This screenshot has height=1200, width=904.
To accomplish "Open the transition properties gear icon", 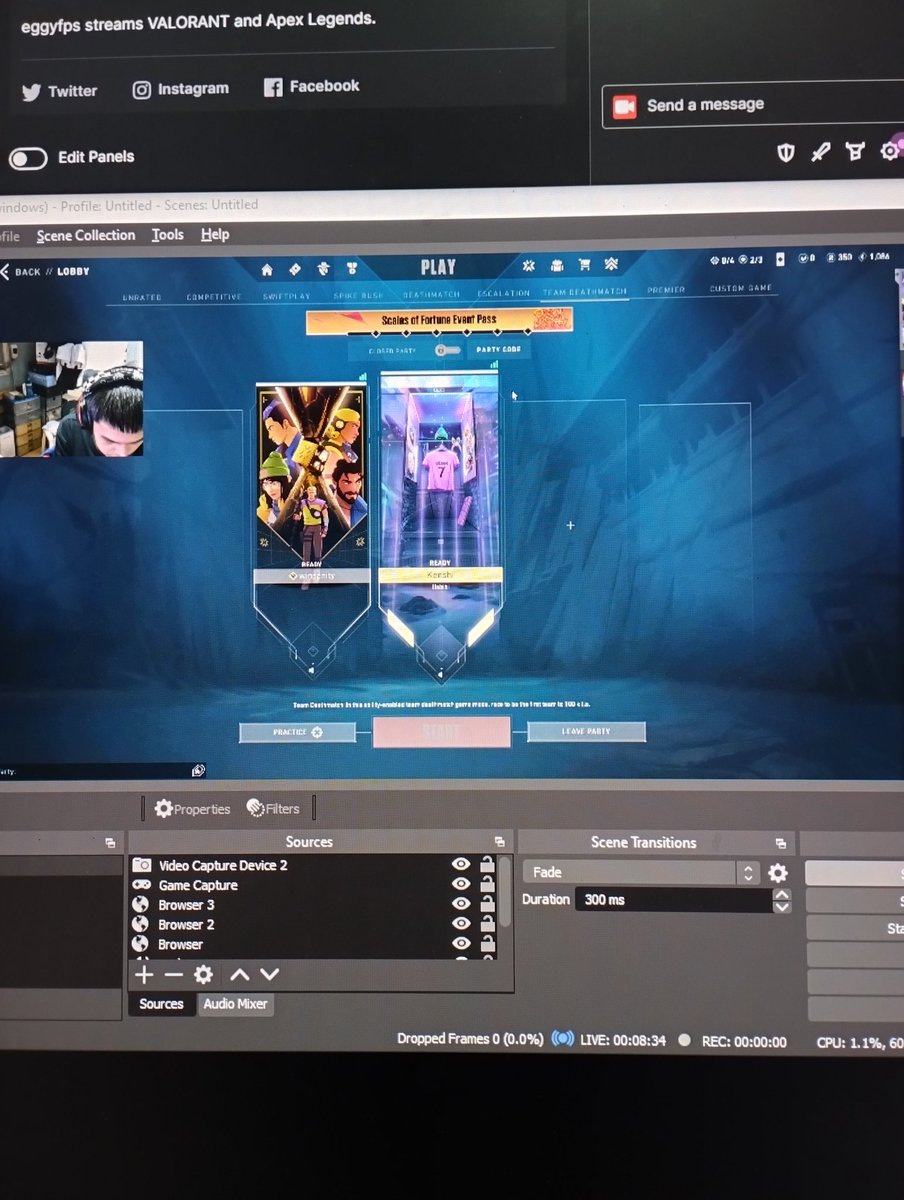I will pyautogui.click(x=778, y=873).
